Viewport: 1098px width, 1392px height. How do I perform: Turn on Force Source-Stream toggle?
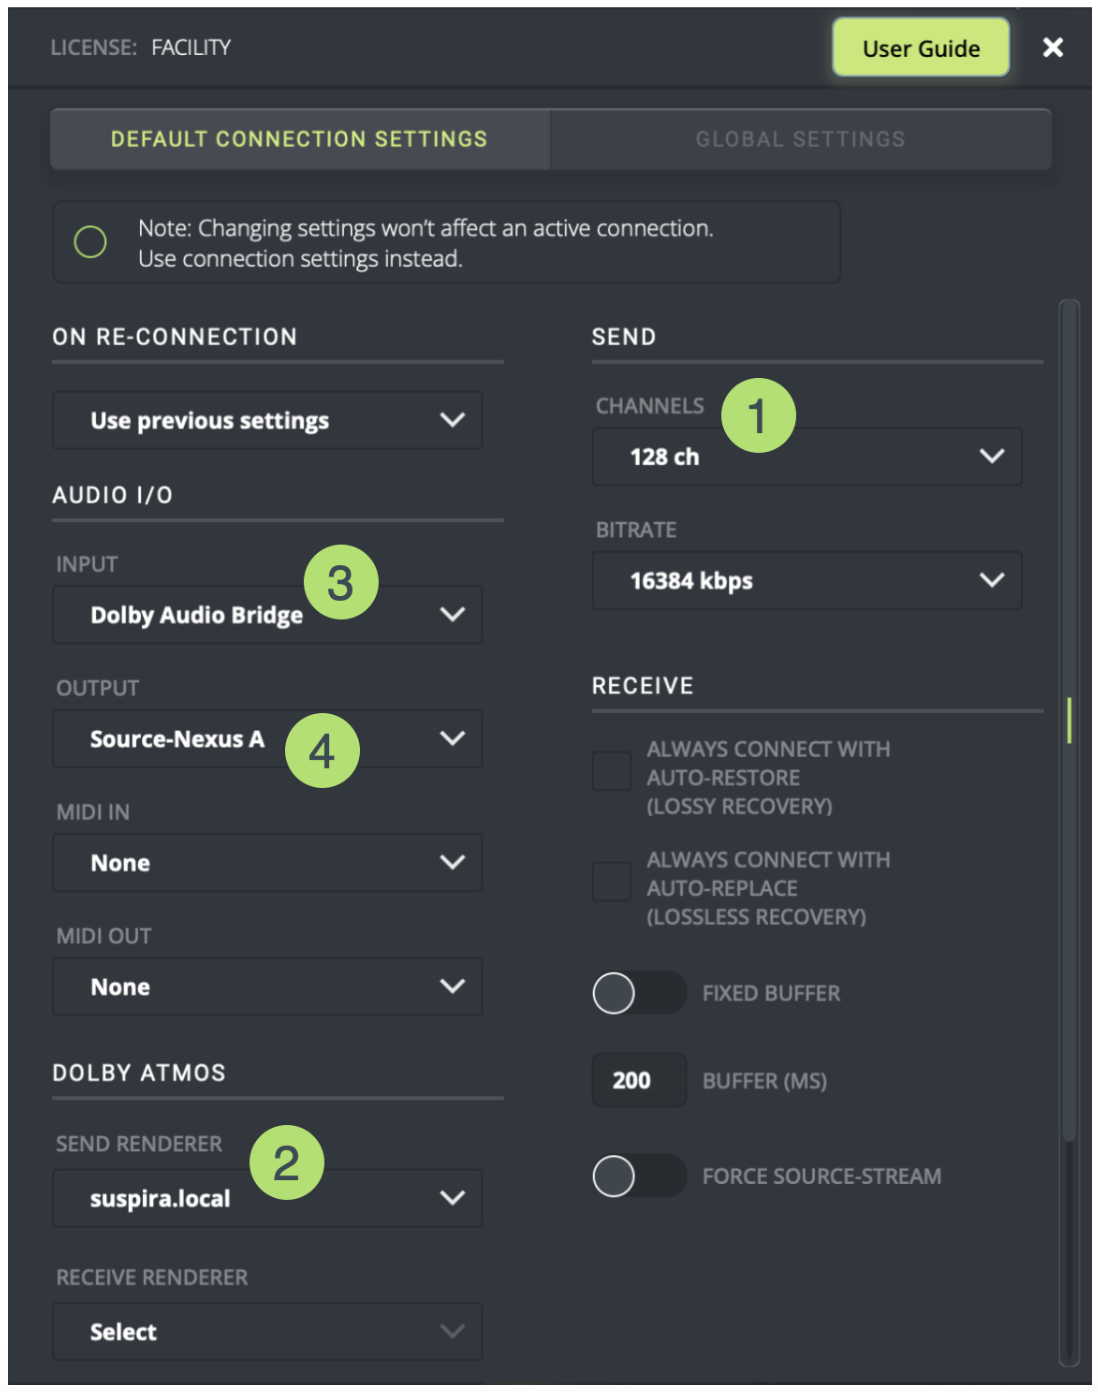pos(638,1176)
